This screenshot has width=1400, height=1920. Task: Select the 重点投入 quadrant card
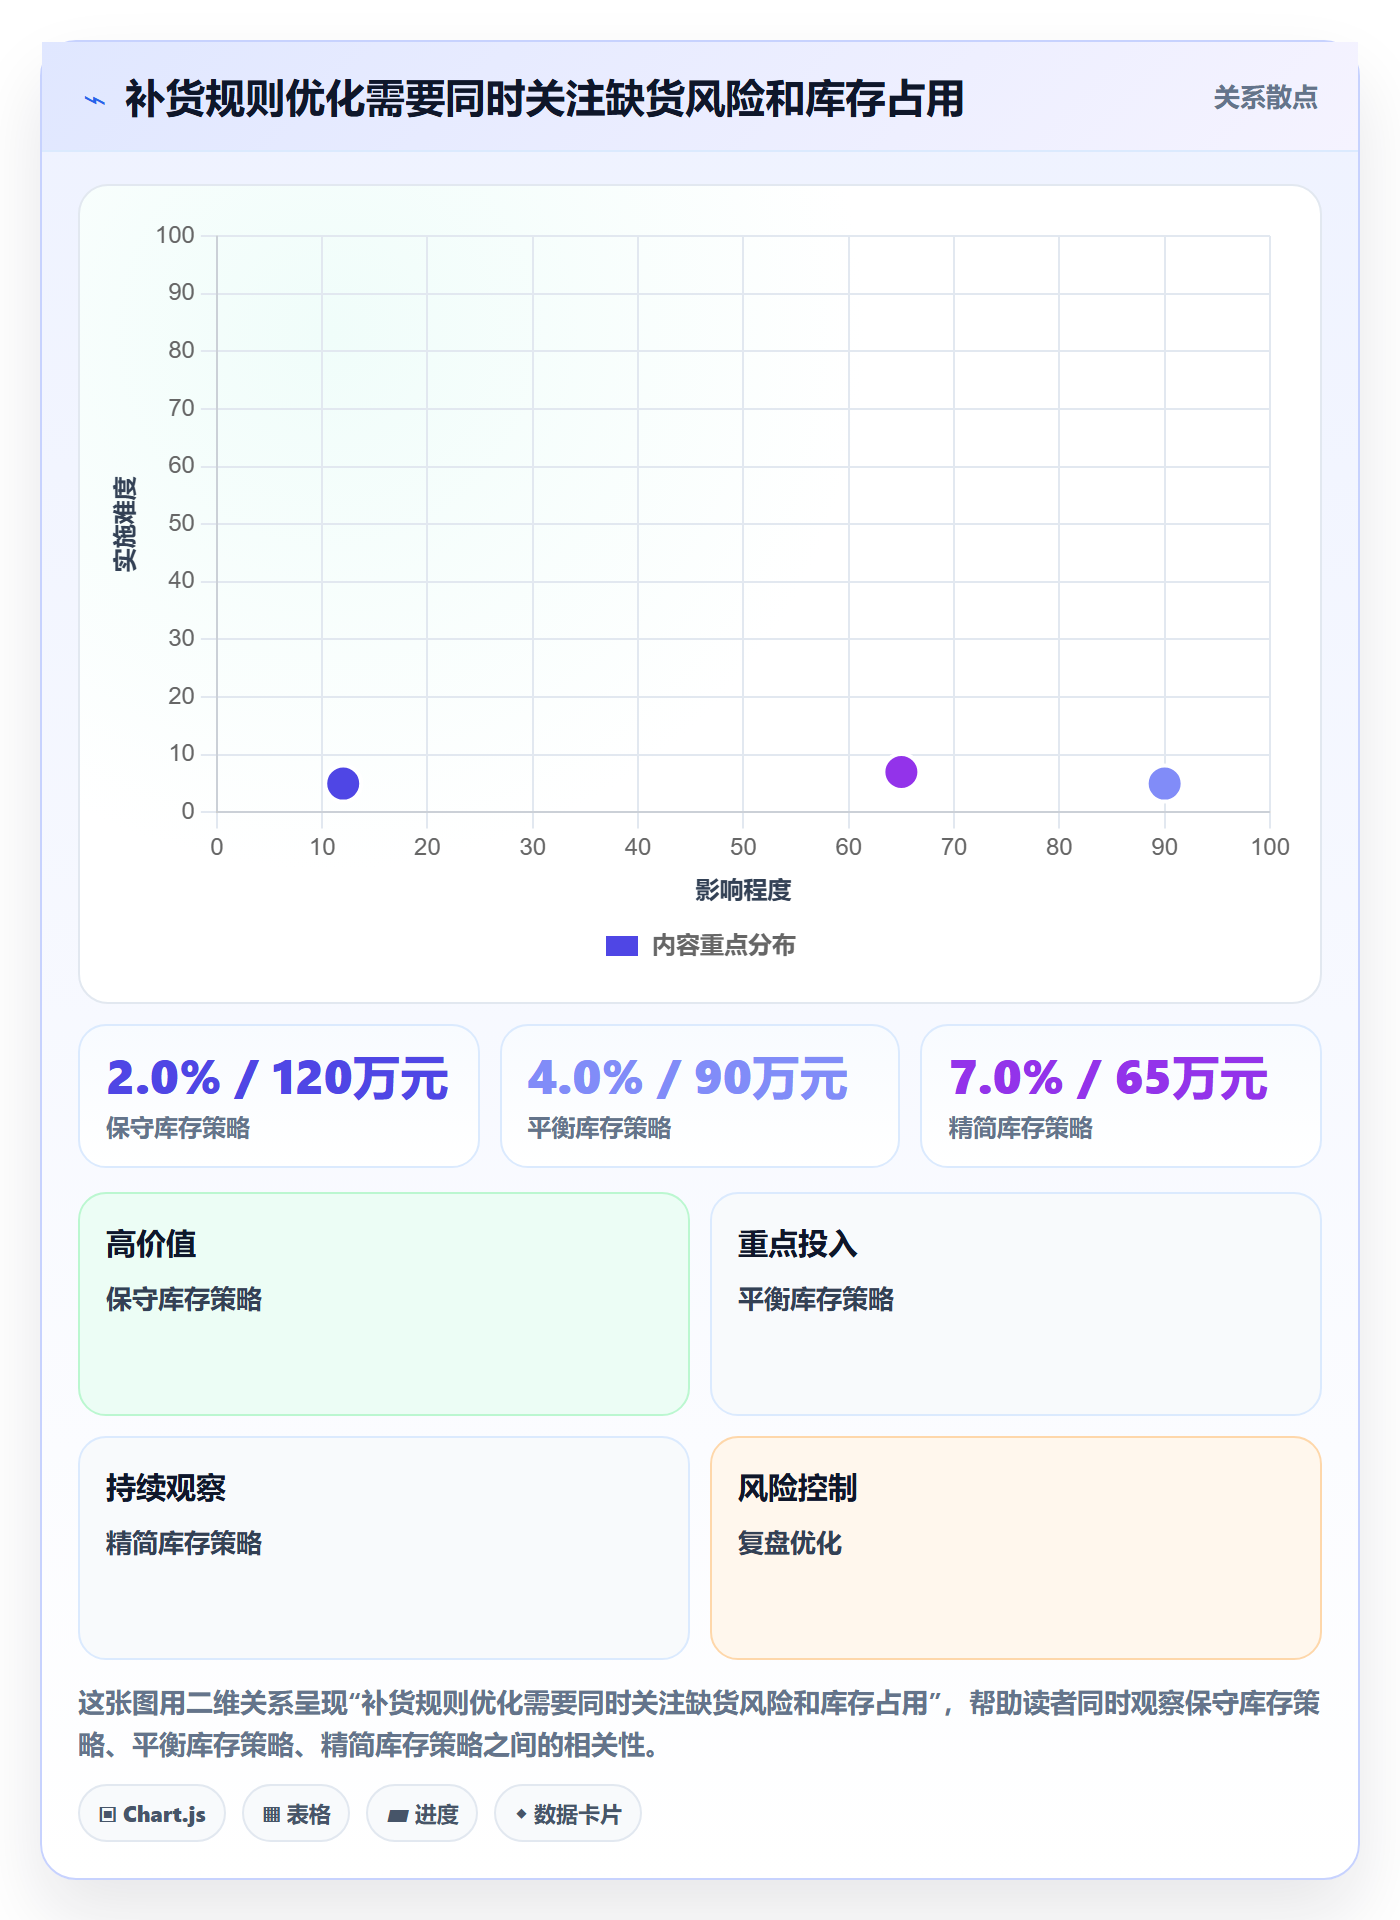coord(1016,1304)
